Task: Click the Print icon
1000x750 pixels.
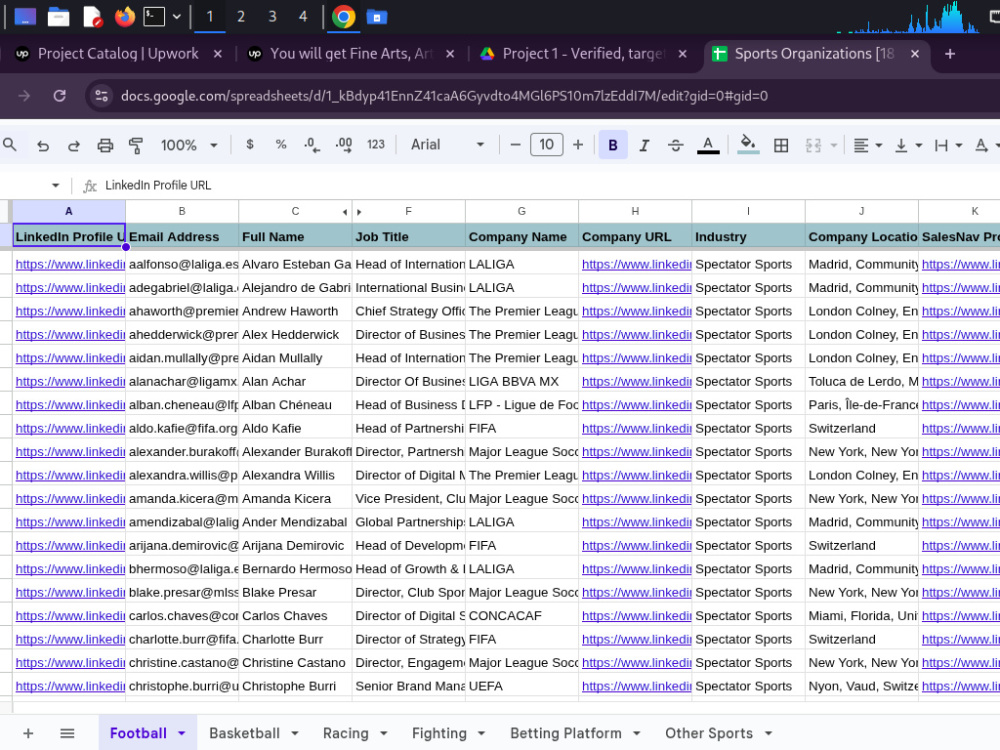Action: tap(105, 145)
